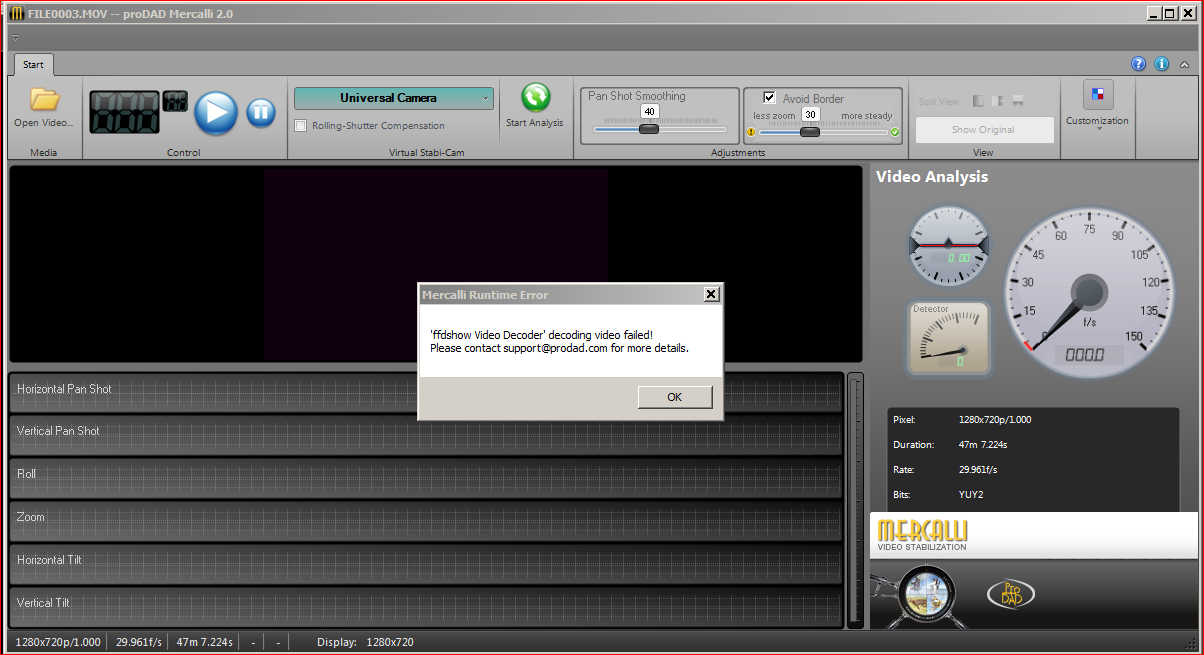Click the Video Analysis heading
This screenshot has width=1204, height=655.
[932, 177]
